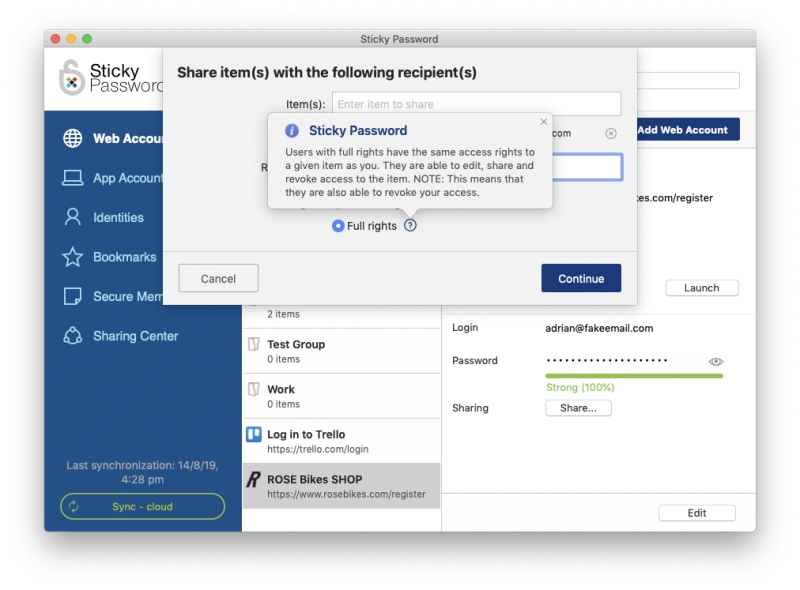Click the Sticky Password padlock logo
This screenshot has width=800, height=590.
click(x=71, y=78)
